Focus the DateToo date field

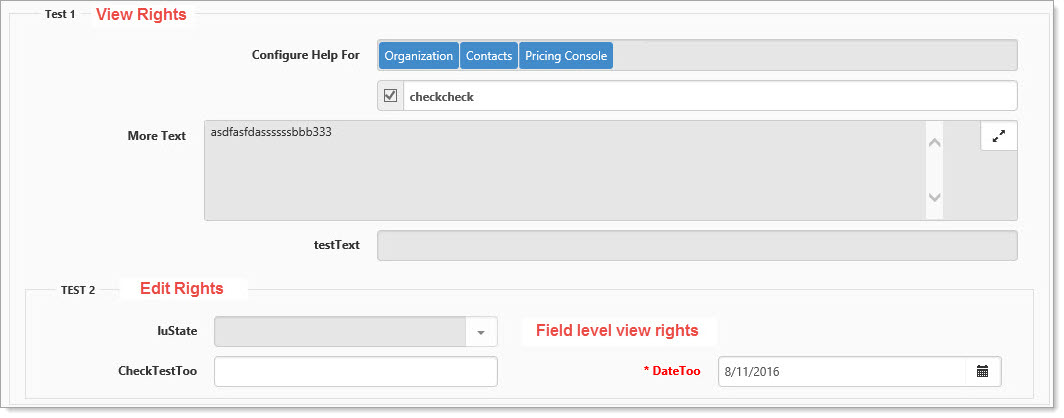pos(840,371)
